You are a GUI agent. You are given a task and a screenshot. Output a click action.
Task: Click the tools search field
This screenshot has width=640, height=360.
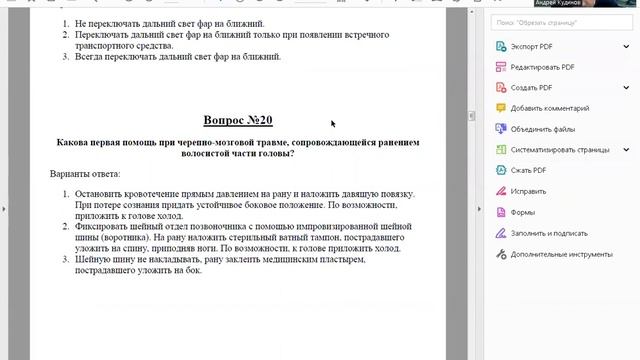coord(562,22)
